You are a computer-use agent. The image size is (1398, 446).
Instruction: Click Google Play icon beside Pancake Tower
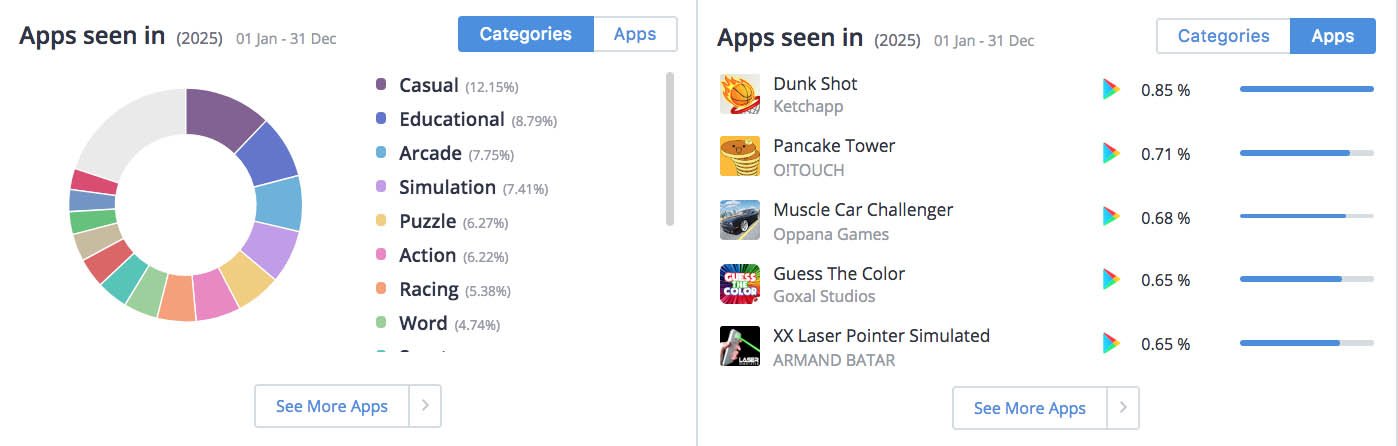click(1111, 153)
